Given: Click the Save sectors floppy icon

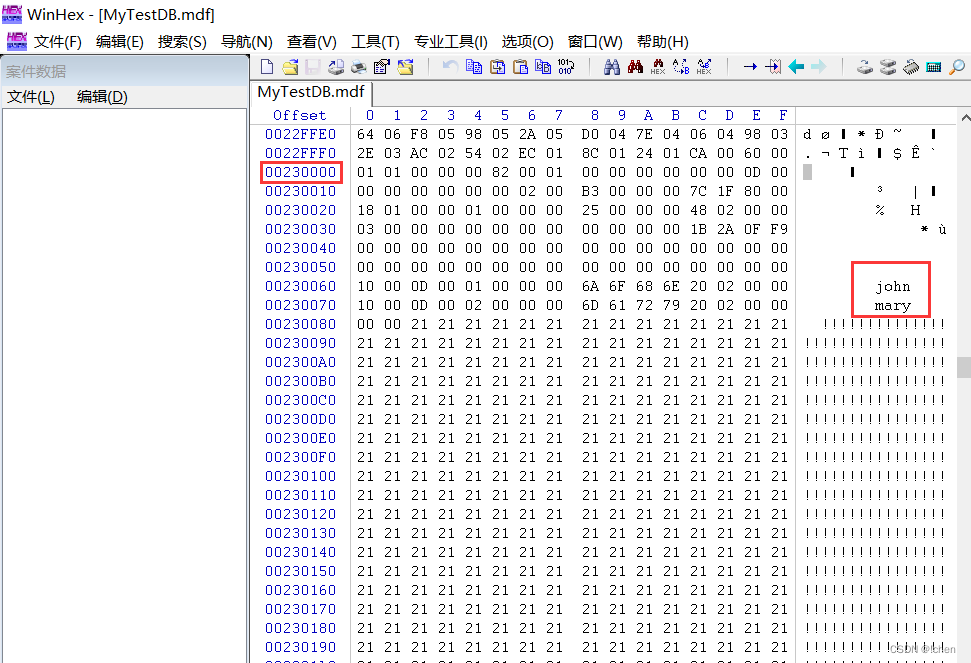Looking at the screenshot, I should tap(313, 67).
